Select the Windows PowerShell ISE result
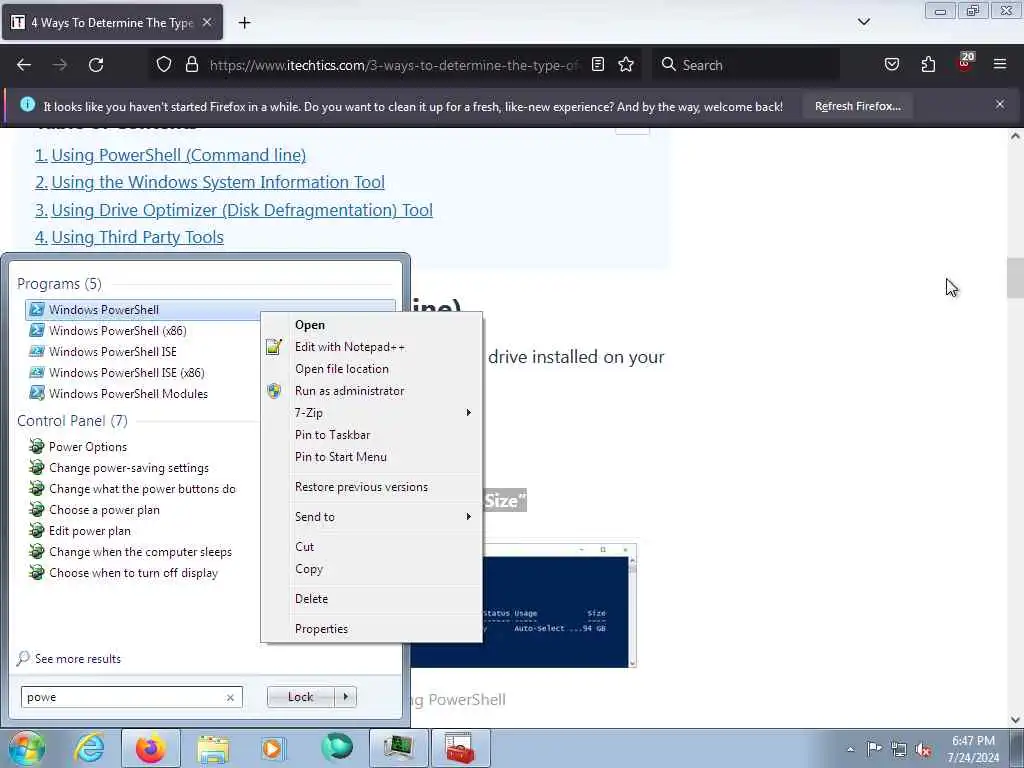The width and height of the screenshot is (1024, 768). pyautogui.click(x=113, y=351)
